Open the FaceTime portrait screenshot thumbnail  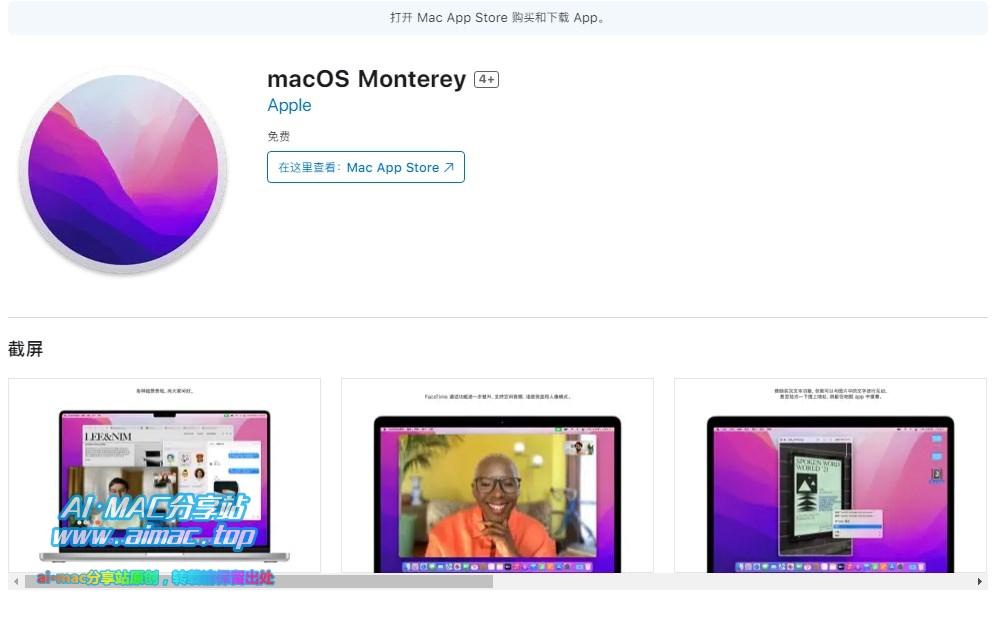click(x=497, y=476)
